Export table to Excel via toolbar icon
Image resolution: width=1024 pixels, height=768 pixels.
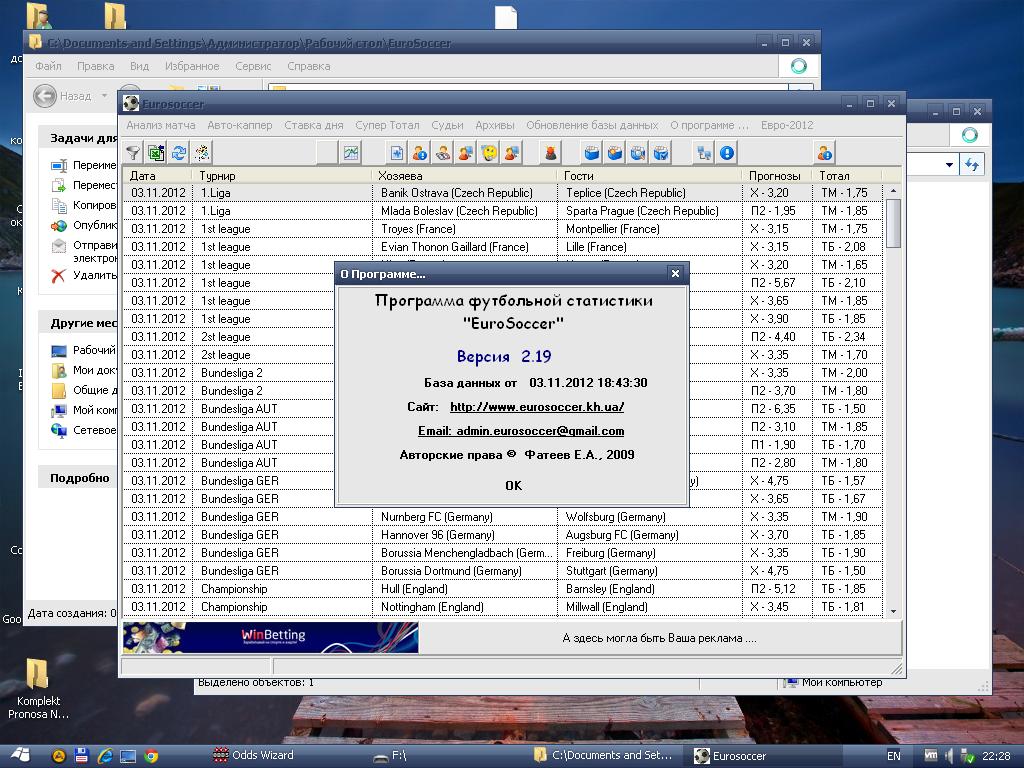pyautogui.click(x=155, y=153)
